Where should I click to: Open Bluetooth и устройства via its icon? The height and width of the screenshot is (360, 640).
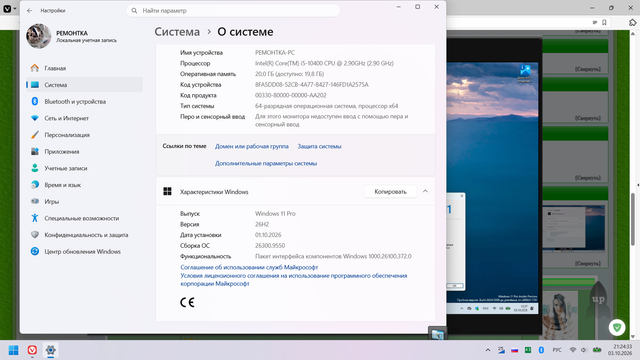point(35,101)
